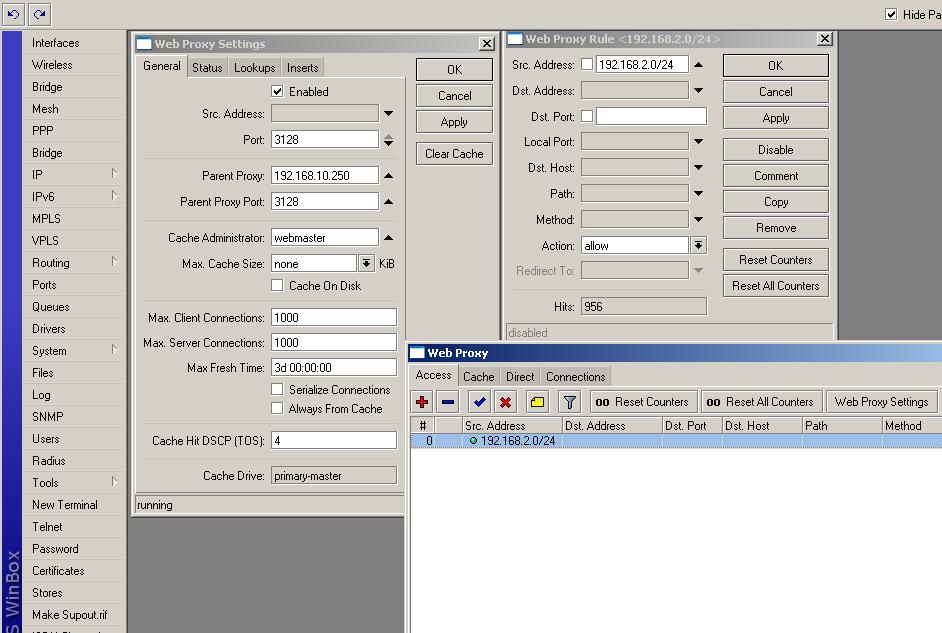Click the filter funnel icon

coord(569,402)
